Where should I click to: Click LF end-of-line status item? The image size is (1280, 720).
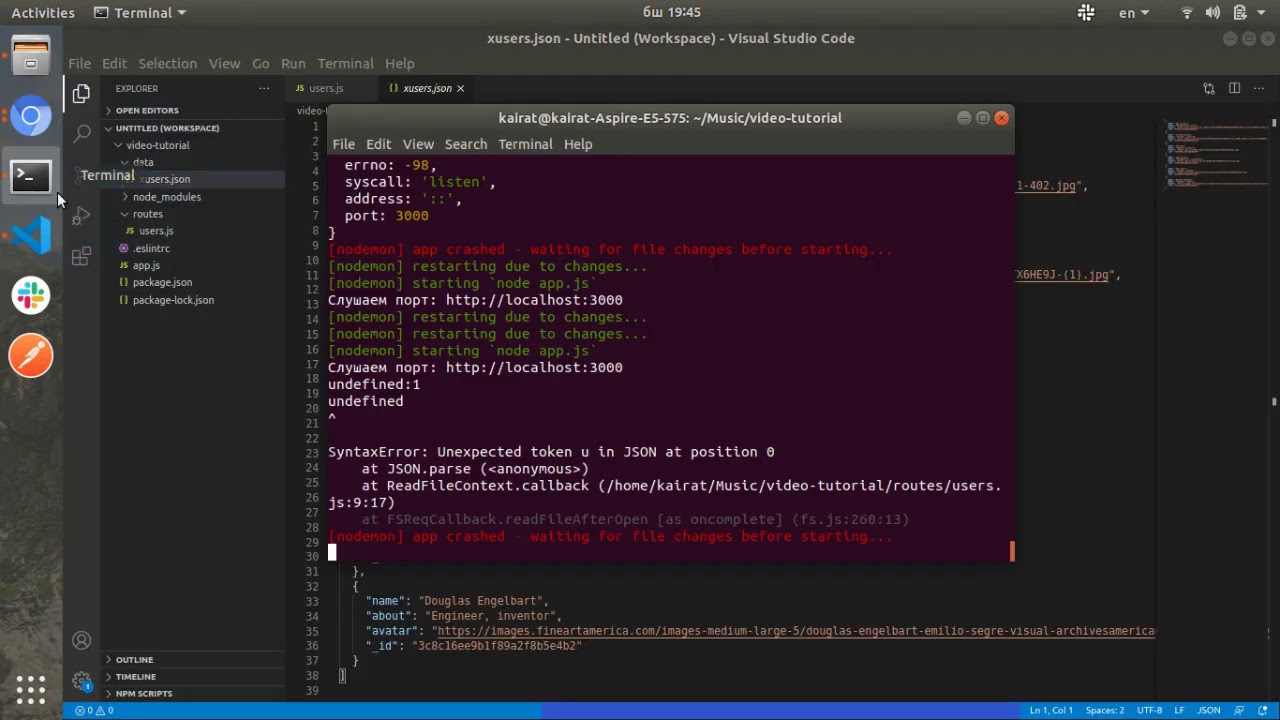pos(1180,710)
